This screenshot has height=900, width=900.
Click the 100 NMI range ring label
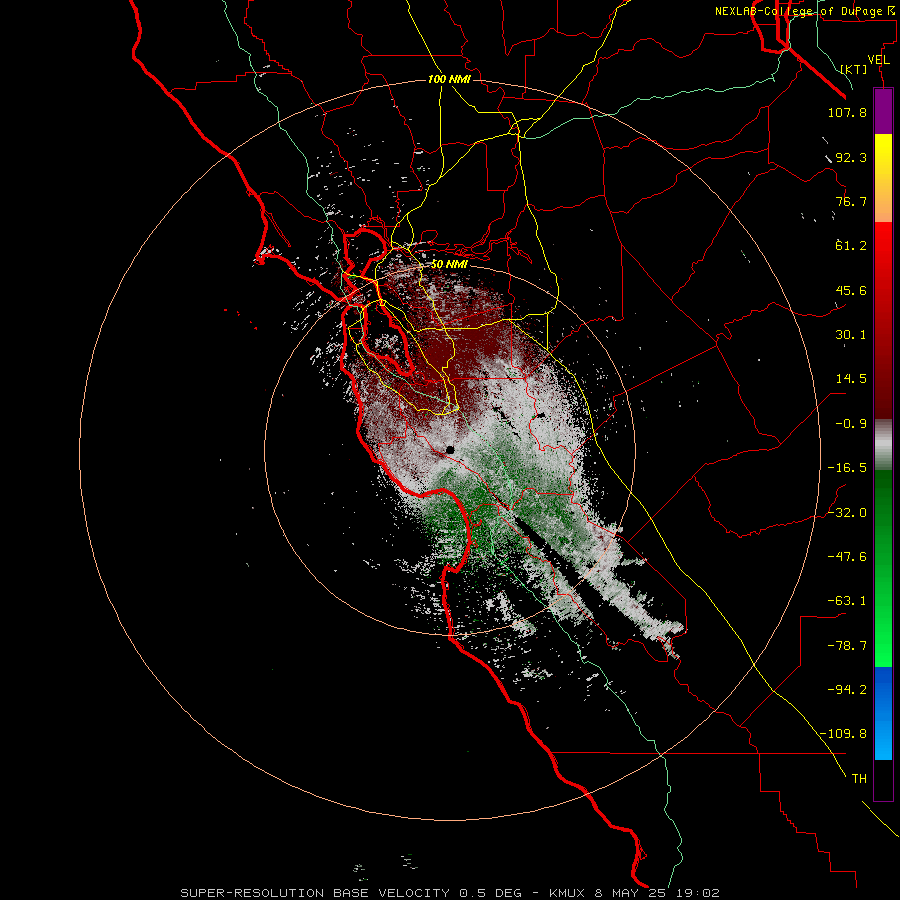(x=449, y=79)
